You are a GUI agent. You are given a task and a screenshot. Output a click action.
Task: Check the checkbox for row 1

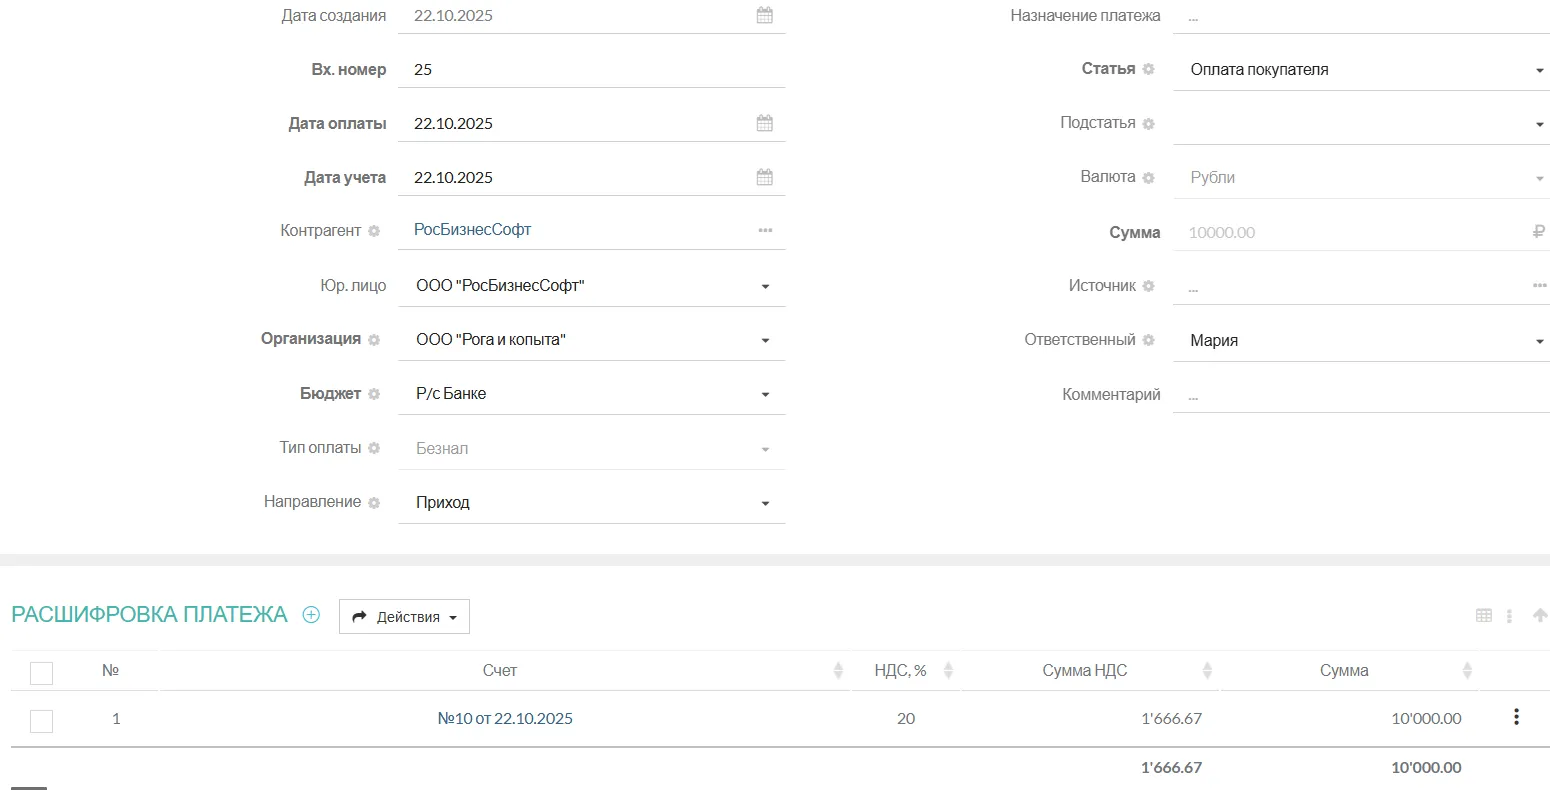41,720
